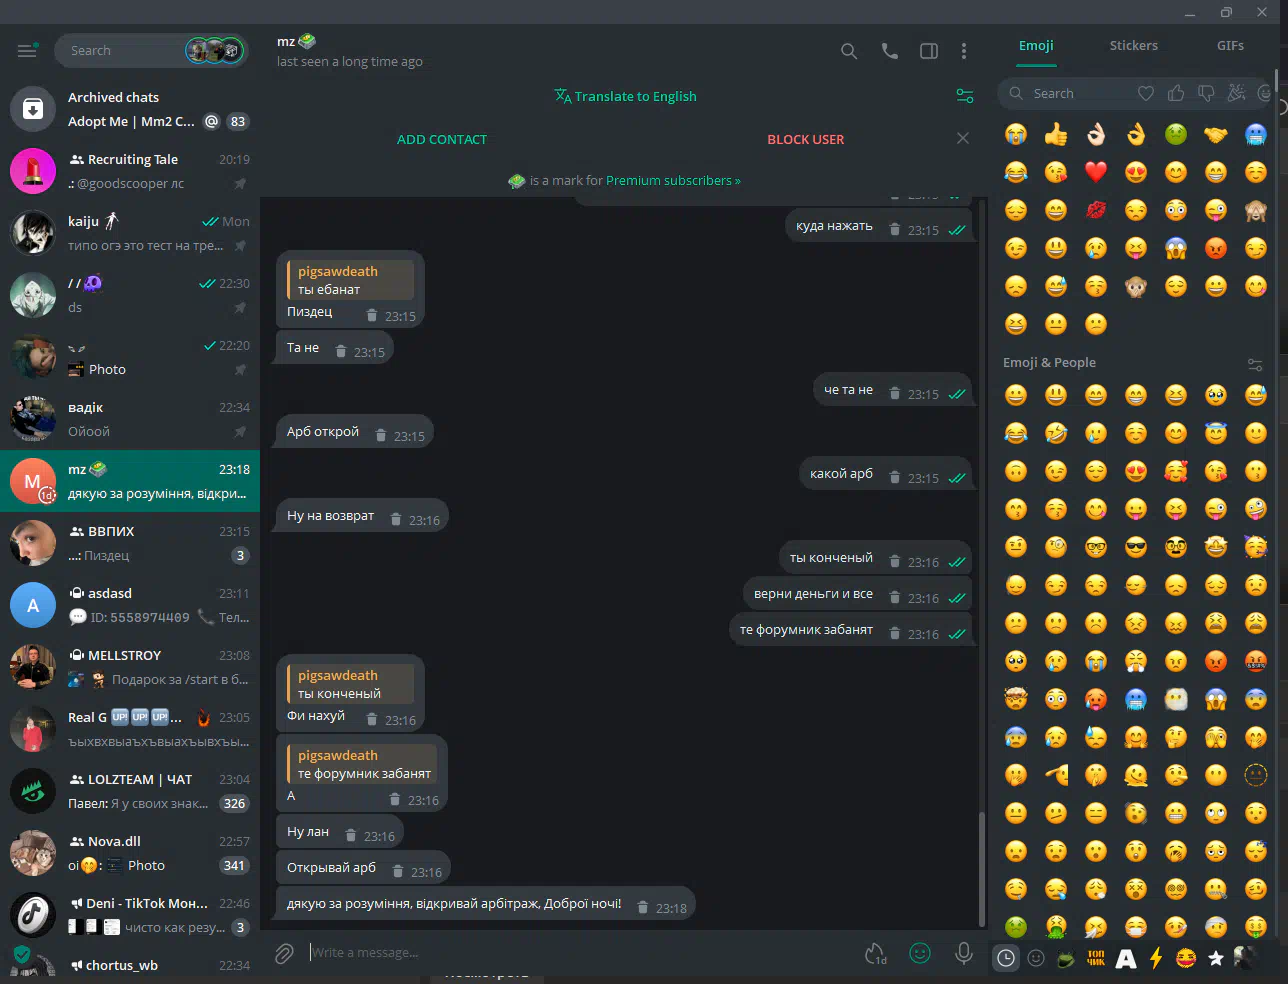Toggle the emoji panel smiley button

coord(920,953)
